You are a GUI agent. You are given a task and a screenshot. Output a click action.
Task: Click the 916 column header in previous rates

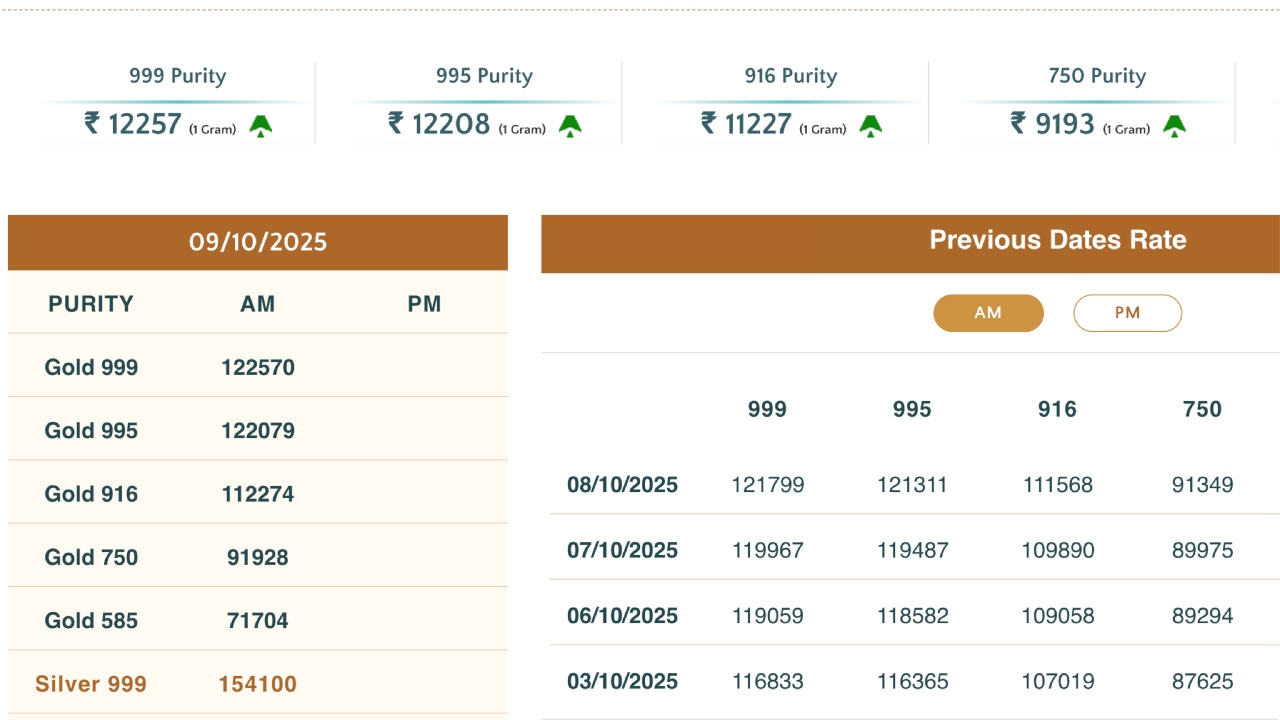tap(1057, 409)
